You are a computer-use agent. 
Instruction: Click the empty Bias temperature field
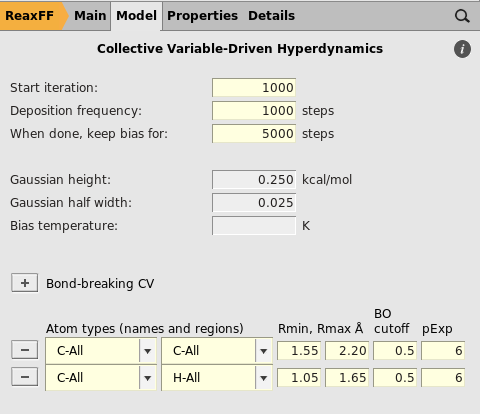click(254, 226)
